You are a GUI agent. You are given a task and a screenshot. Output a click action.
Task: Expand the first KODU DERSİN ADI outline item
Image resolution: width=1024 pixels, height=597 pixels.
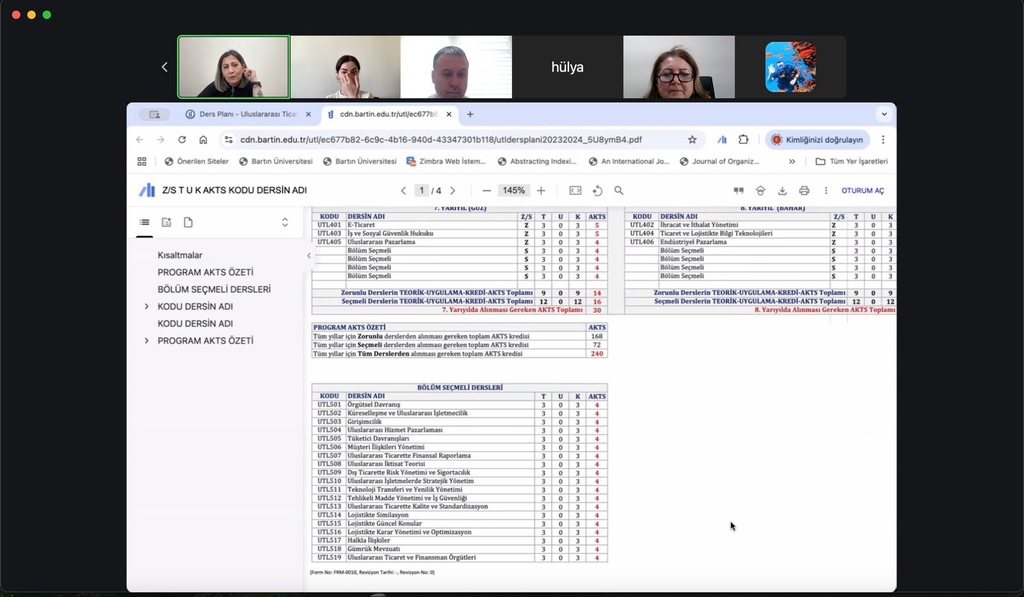pos(146,306)
